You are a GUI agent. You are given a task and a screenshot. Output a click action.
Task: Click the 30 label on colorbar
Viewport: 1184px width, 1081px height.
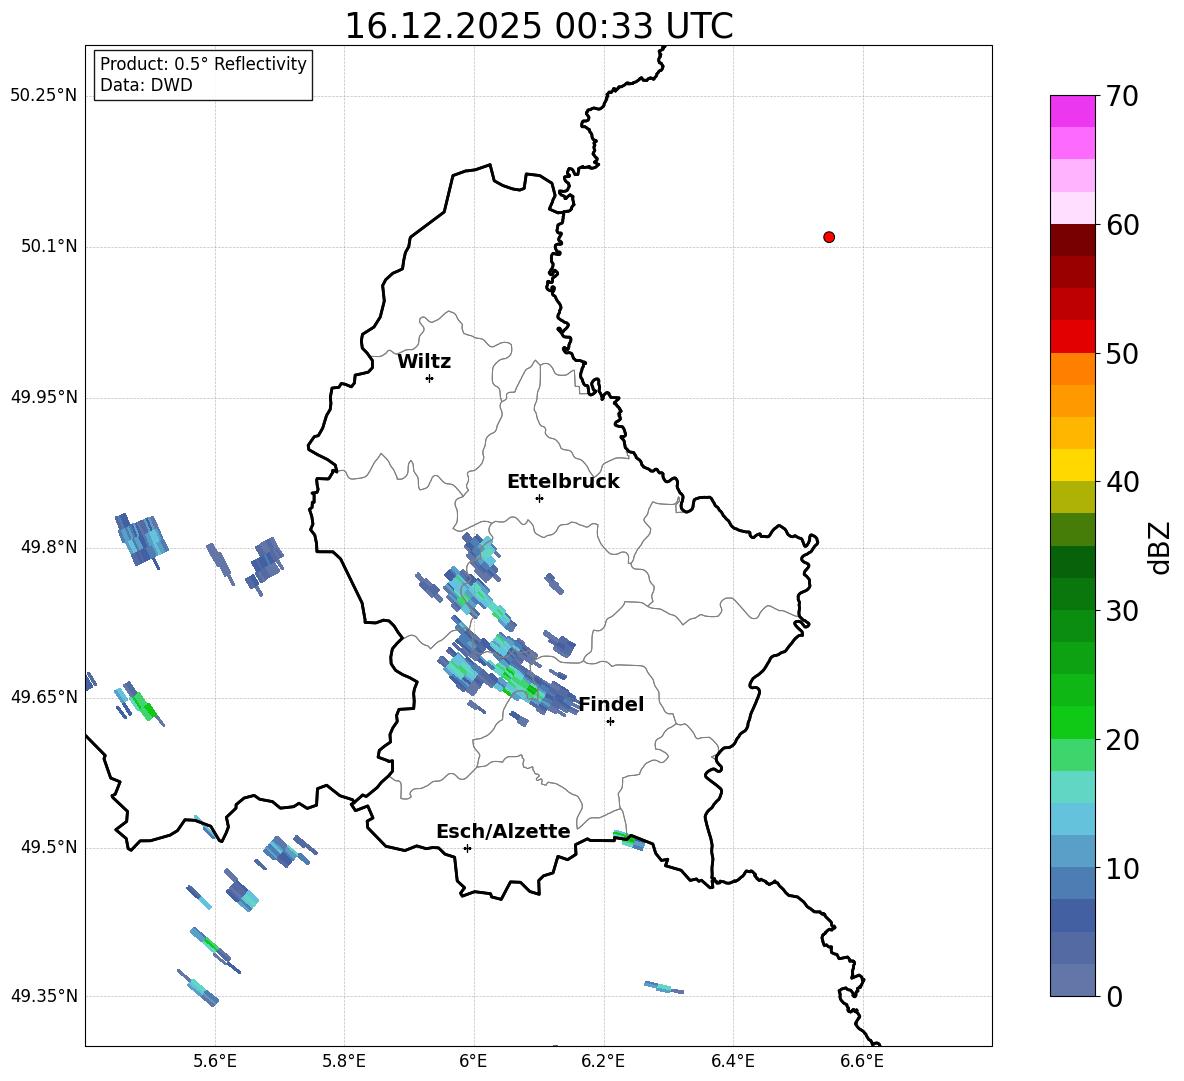point(1122,611)
